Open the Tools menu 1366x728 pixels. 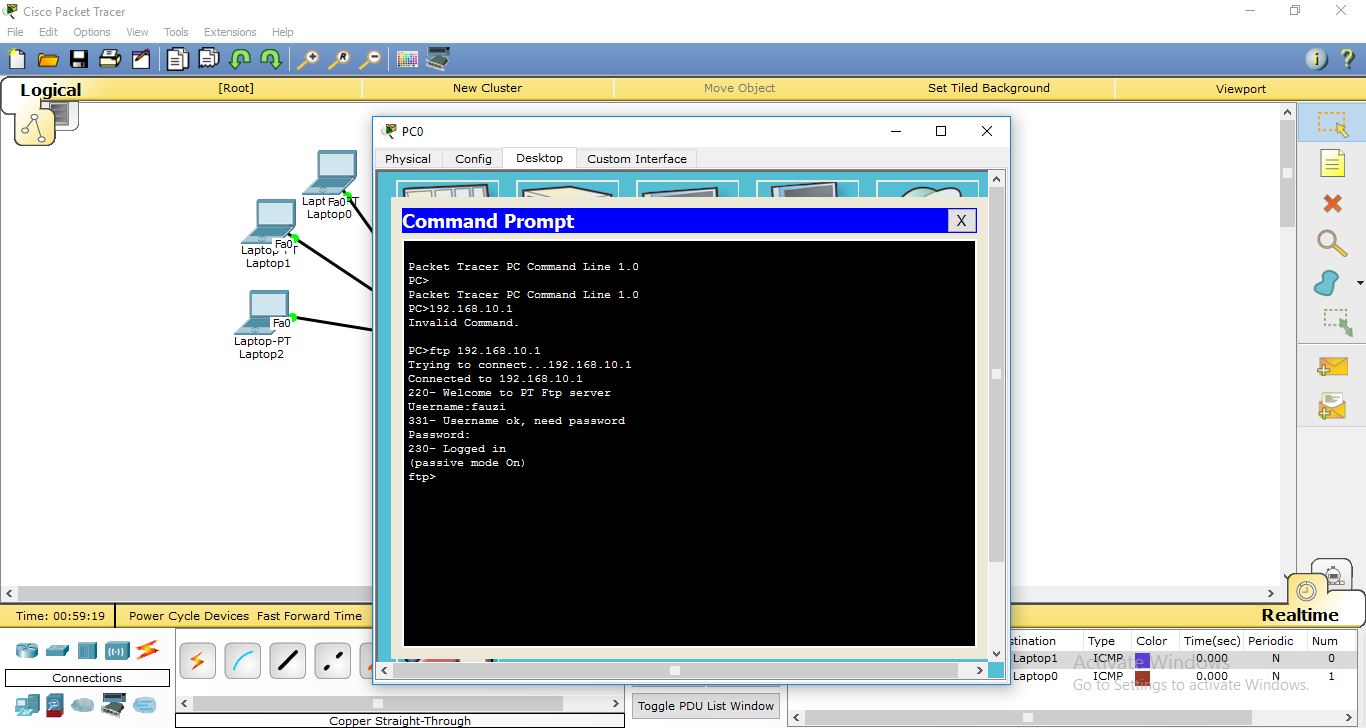pyautogui.click(x=176, y=32)
